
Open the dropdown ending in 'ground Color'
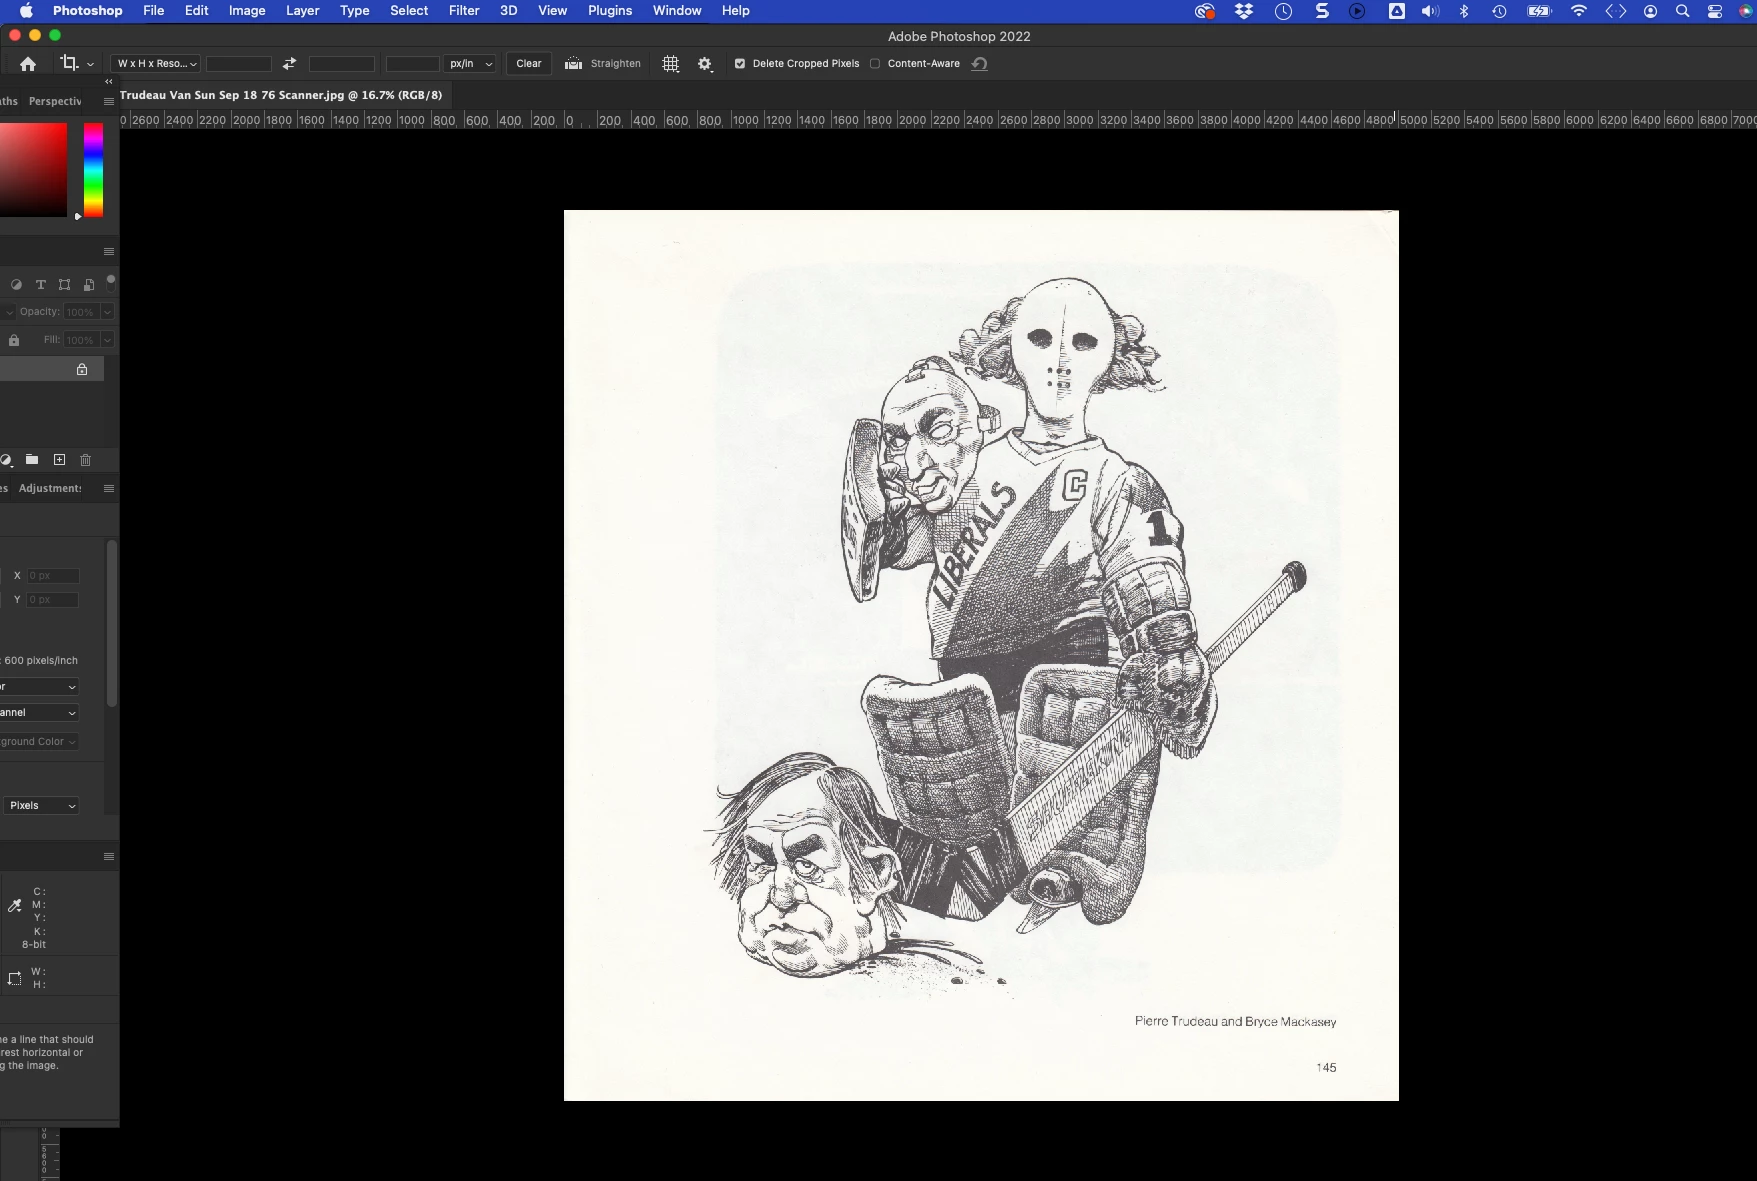(x=39, y=742)
